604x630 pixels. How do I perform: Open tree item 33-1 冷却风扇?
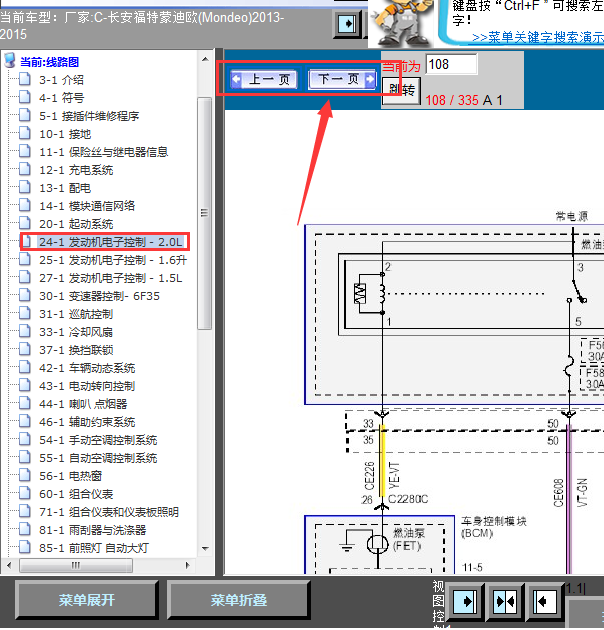click(x=76, y=332)
